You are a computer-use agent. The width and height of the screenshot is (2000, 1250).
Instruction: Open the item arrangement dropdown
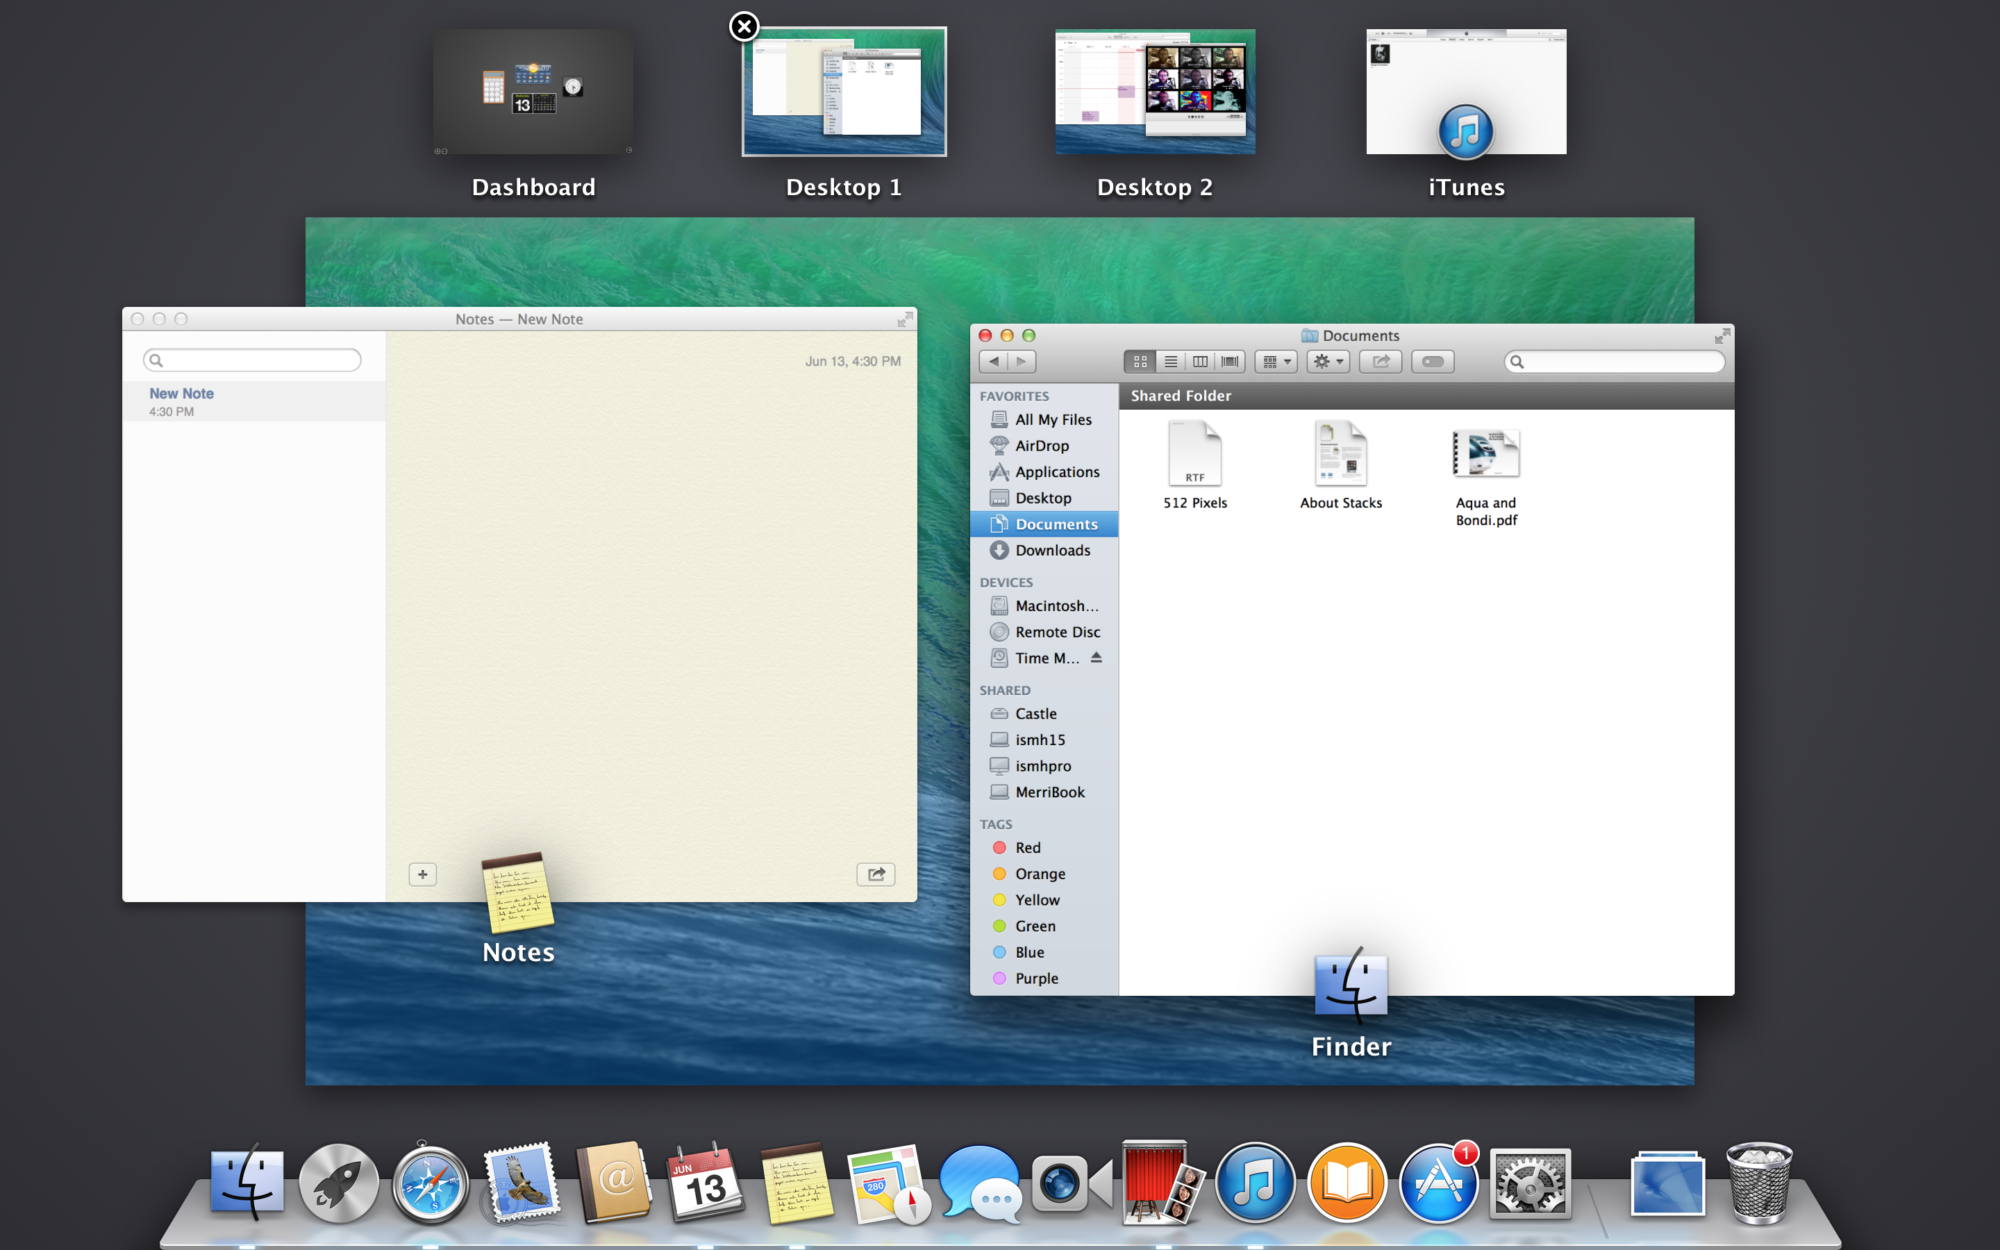(1275, 361)
